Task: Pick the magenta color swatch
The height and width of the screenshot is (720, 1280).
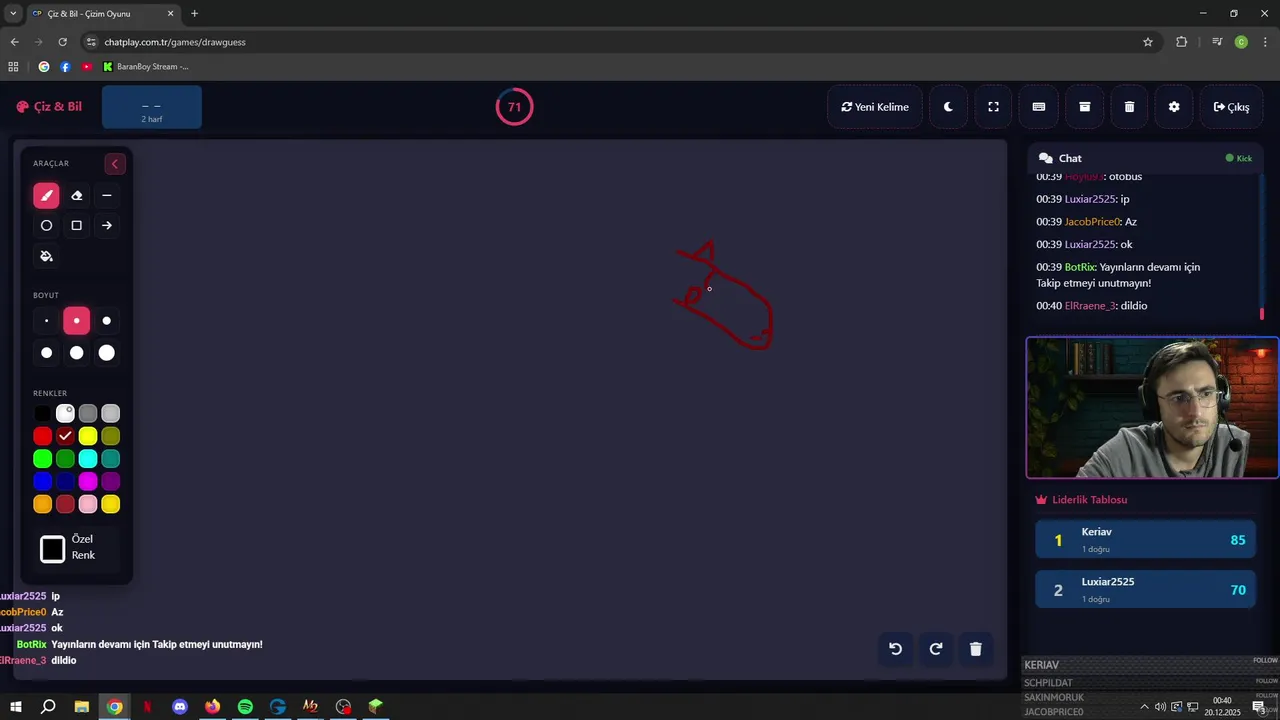Action: (x=88, y=482)
